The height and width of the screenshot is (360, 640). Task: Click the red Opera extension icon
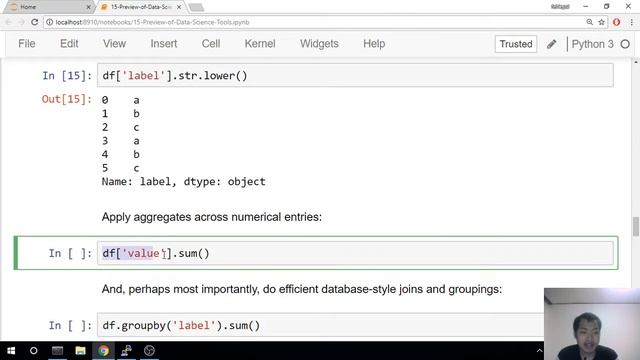pyautogui.click(x=616, y=22)
